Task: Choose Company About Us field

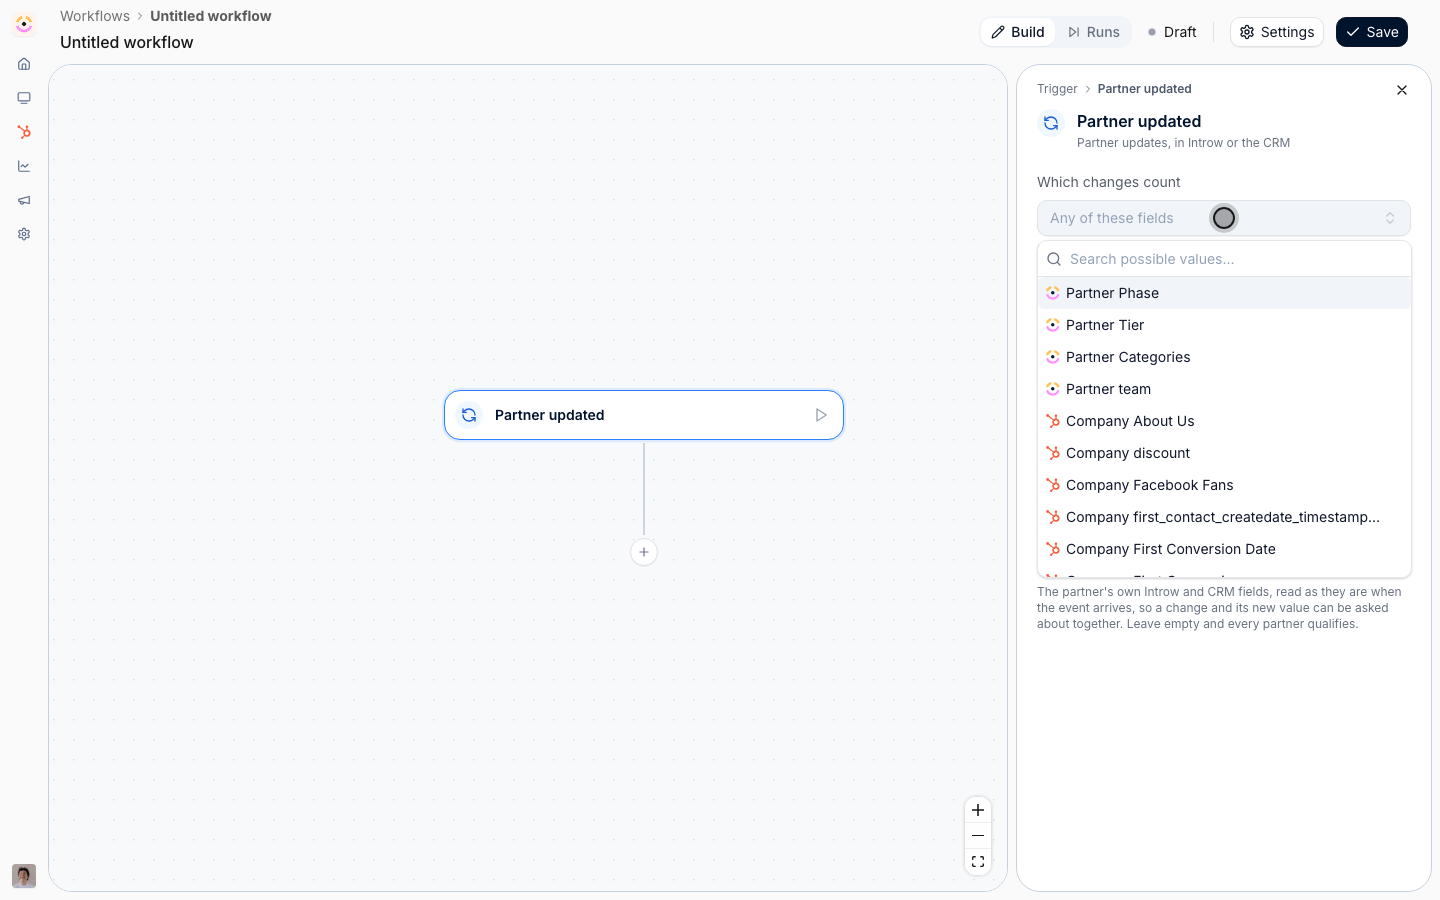Action: pos(1224,421)
